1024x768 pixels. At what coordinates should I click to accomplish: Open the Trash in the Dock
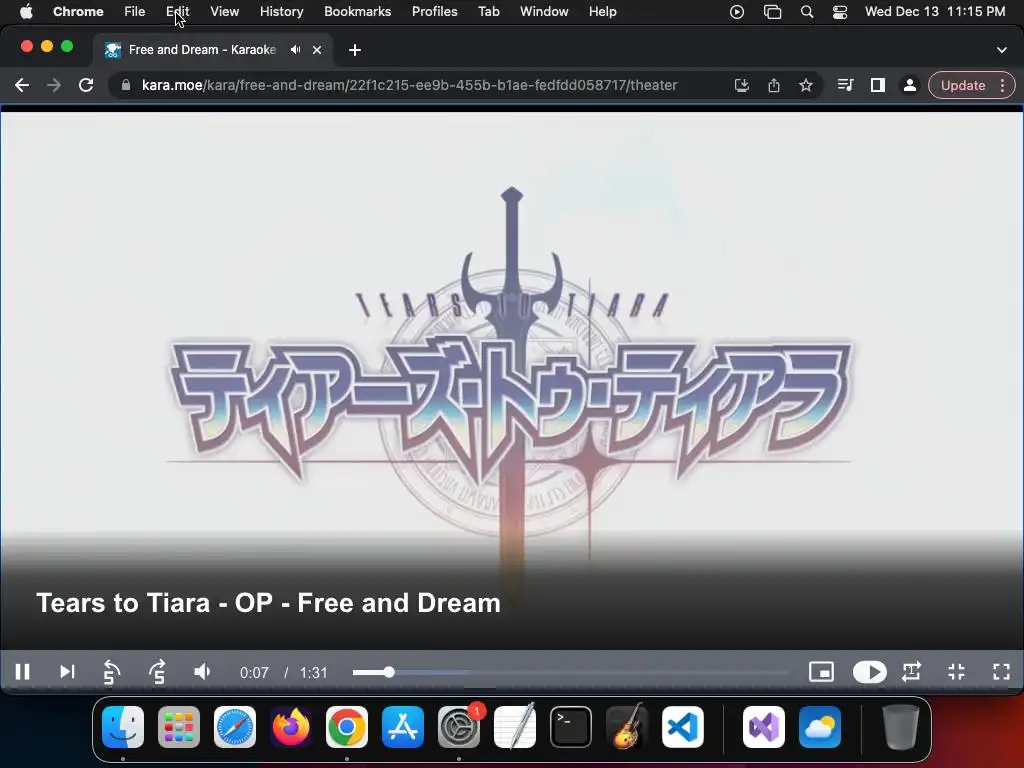(901, 727)
